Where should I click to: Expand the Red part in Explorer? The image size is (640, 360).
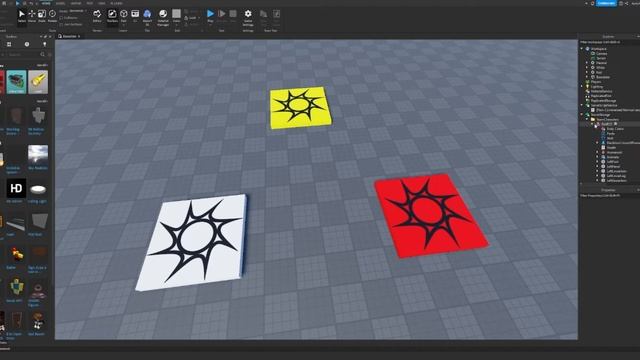[x=587, y=72]
